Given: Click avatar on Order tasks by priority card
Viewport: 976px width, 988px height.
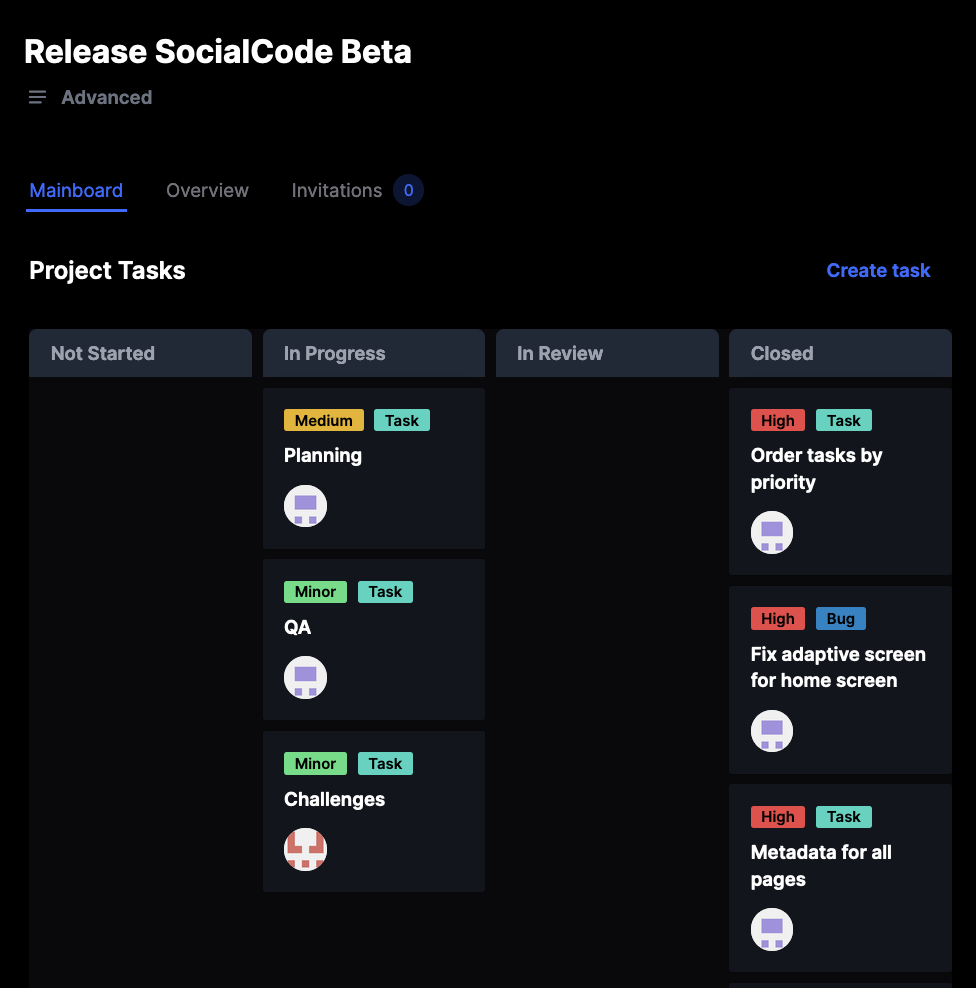Looking at the screenshot, I should pyautogui.click(x=772, y=533).
